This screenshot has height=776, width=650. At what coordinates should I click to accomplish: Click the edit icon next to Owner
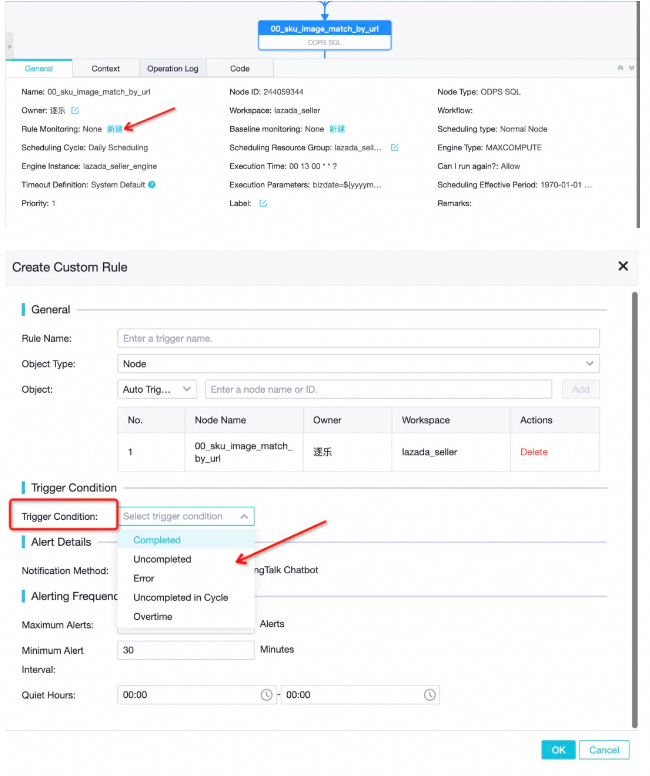75,110
